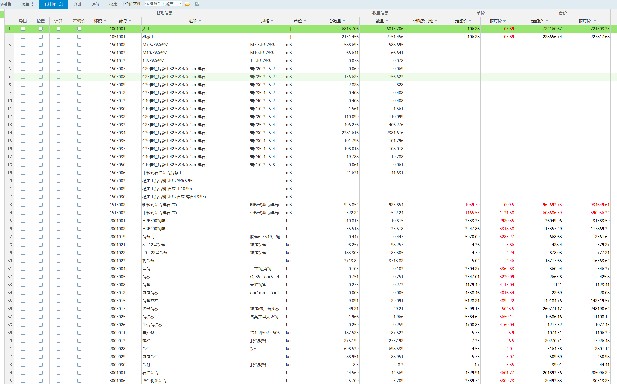Tick first checkbox in row 2
Screen dimensions: 617x384
(x=23, y=37)
